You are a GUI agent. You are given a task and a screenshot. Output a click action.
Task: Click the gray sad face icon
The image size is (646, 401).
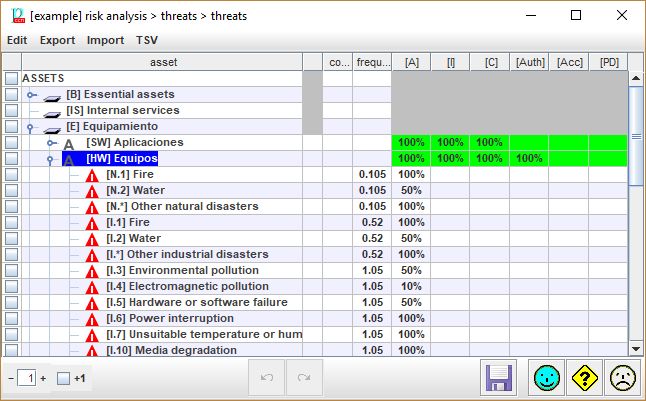623,379
